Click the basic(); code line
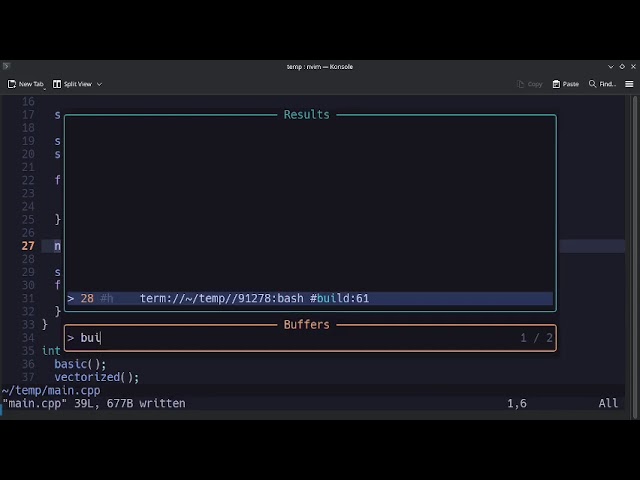 [x=80, y=364]
